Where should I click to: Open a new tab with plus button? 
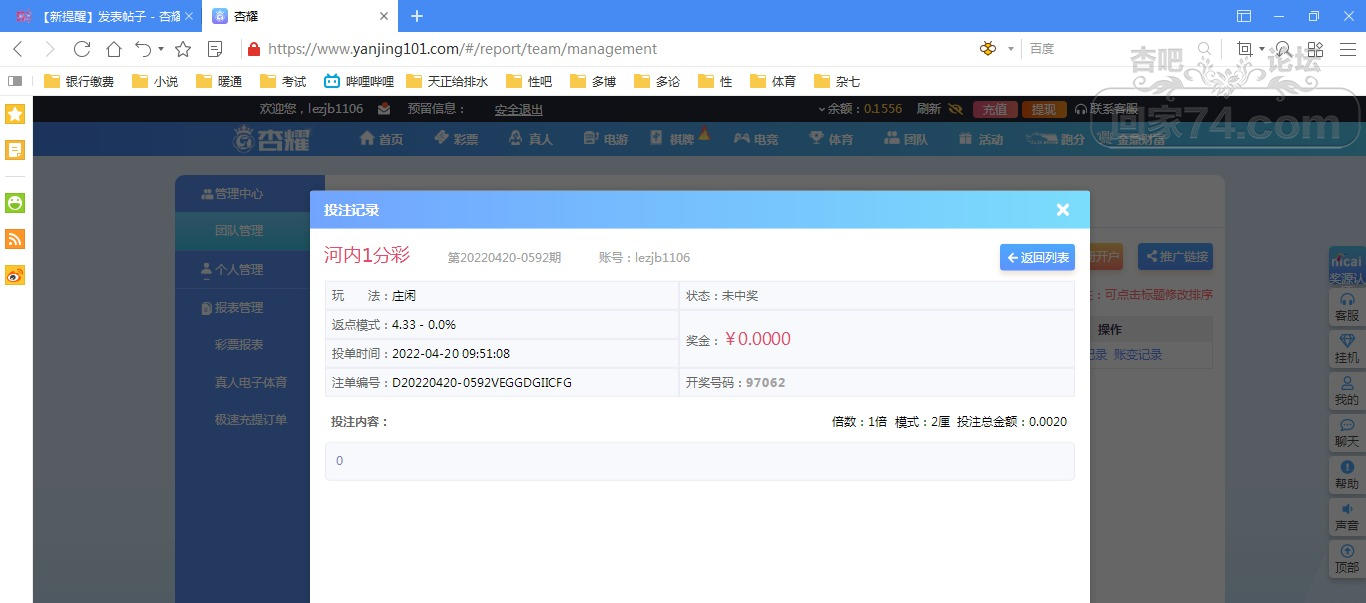point(417,16)
